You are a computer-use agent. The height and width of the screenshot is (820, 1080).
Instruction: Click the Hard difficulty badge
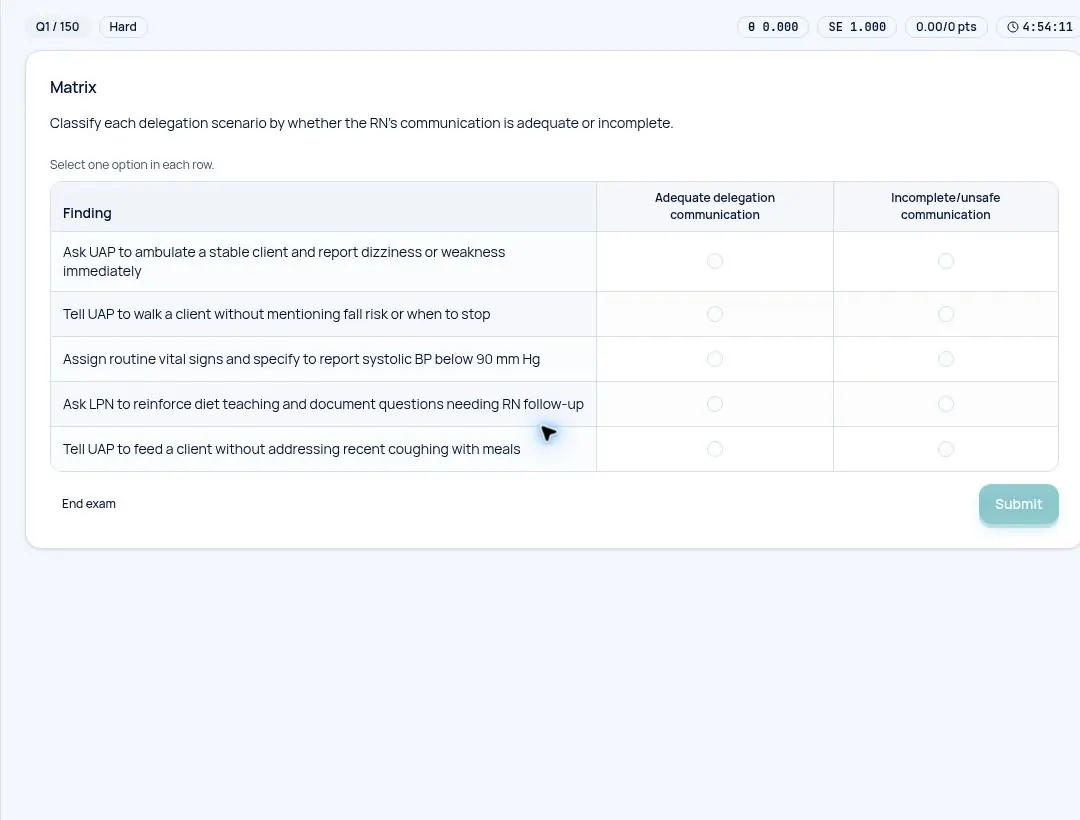[x=123, y=27]
